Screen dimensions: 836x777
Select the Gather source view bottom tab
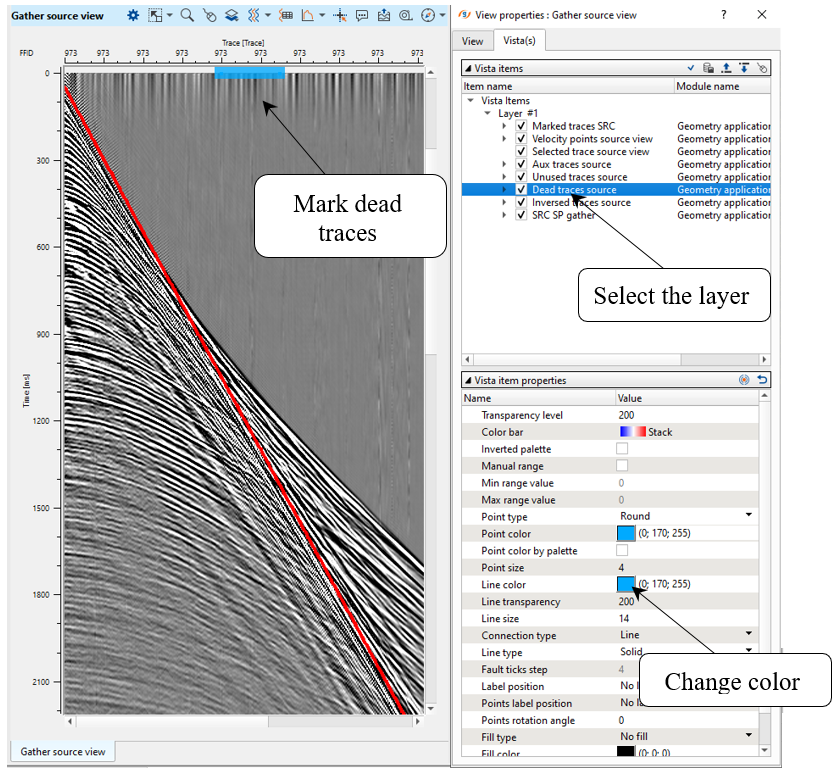point(63,751)
